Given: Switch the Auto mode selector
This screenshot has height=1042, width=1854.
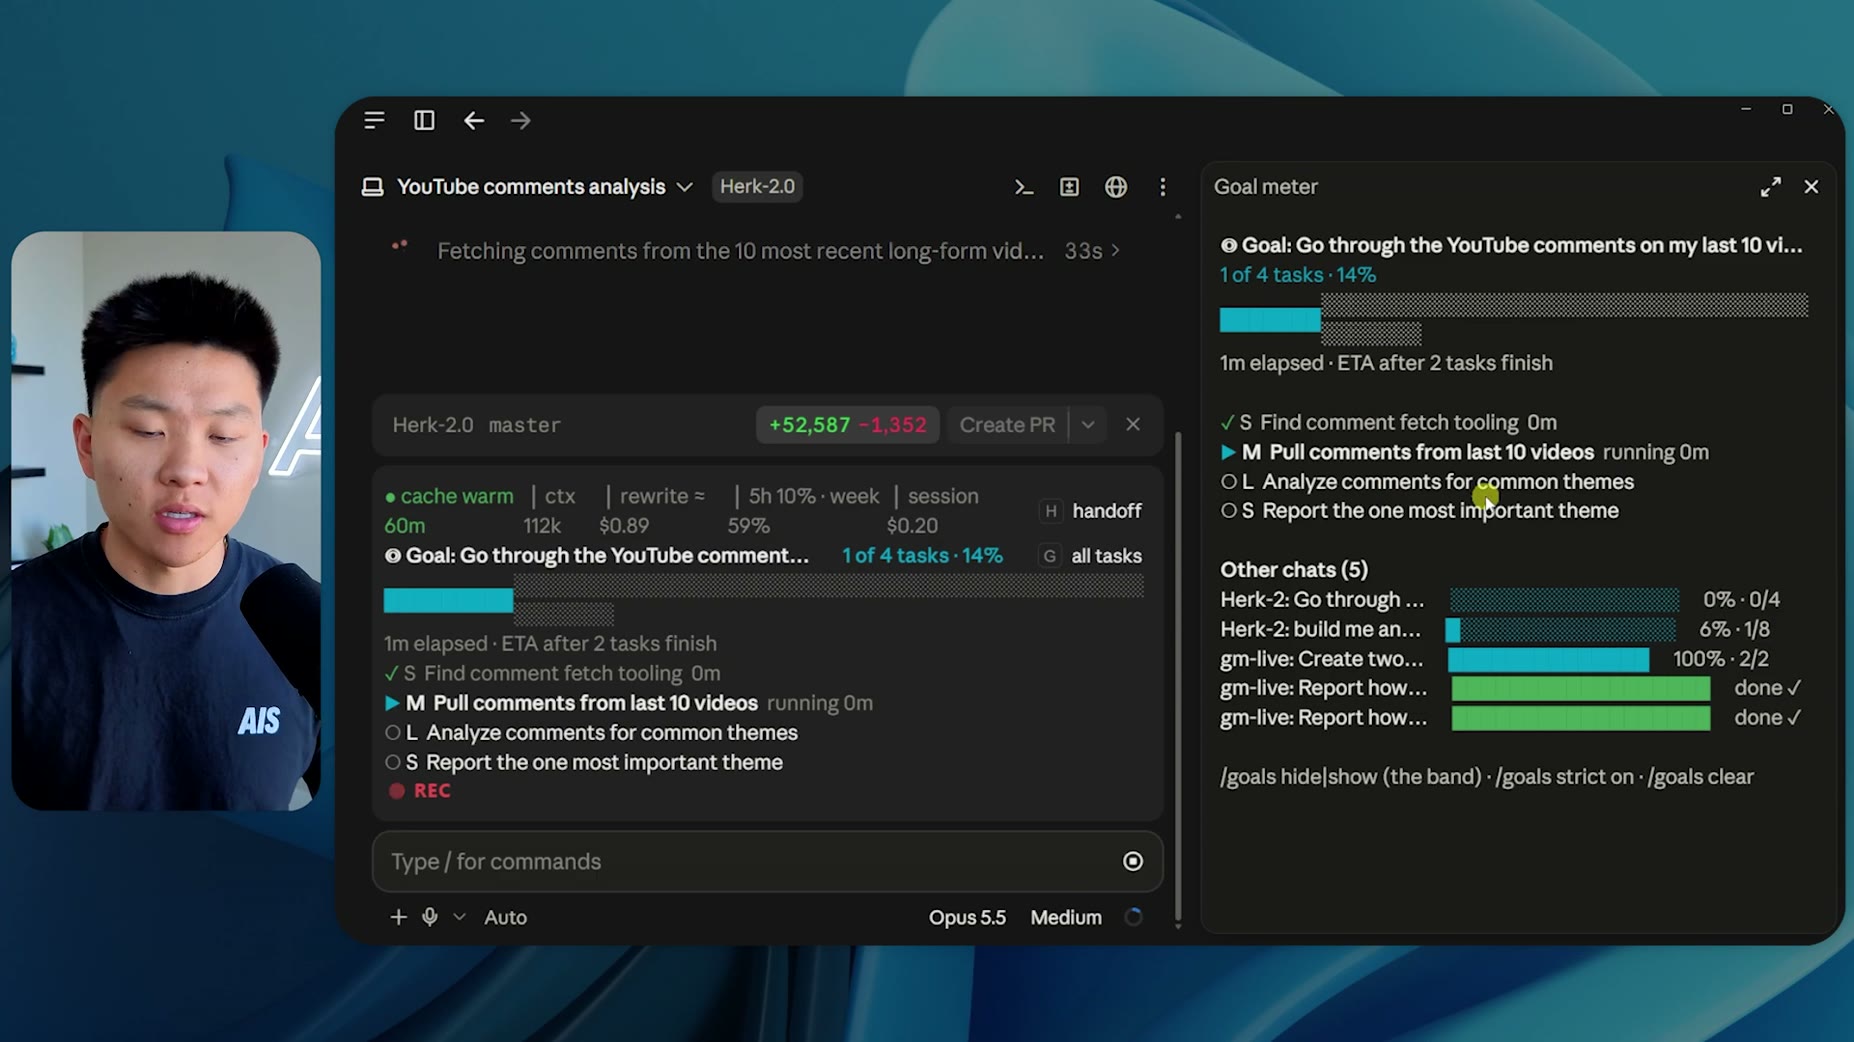Looking at the screenshot, I should [505, 917].
